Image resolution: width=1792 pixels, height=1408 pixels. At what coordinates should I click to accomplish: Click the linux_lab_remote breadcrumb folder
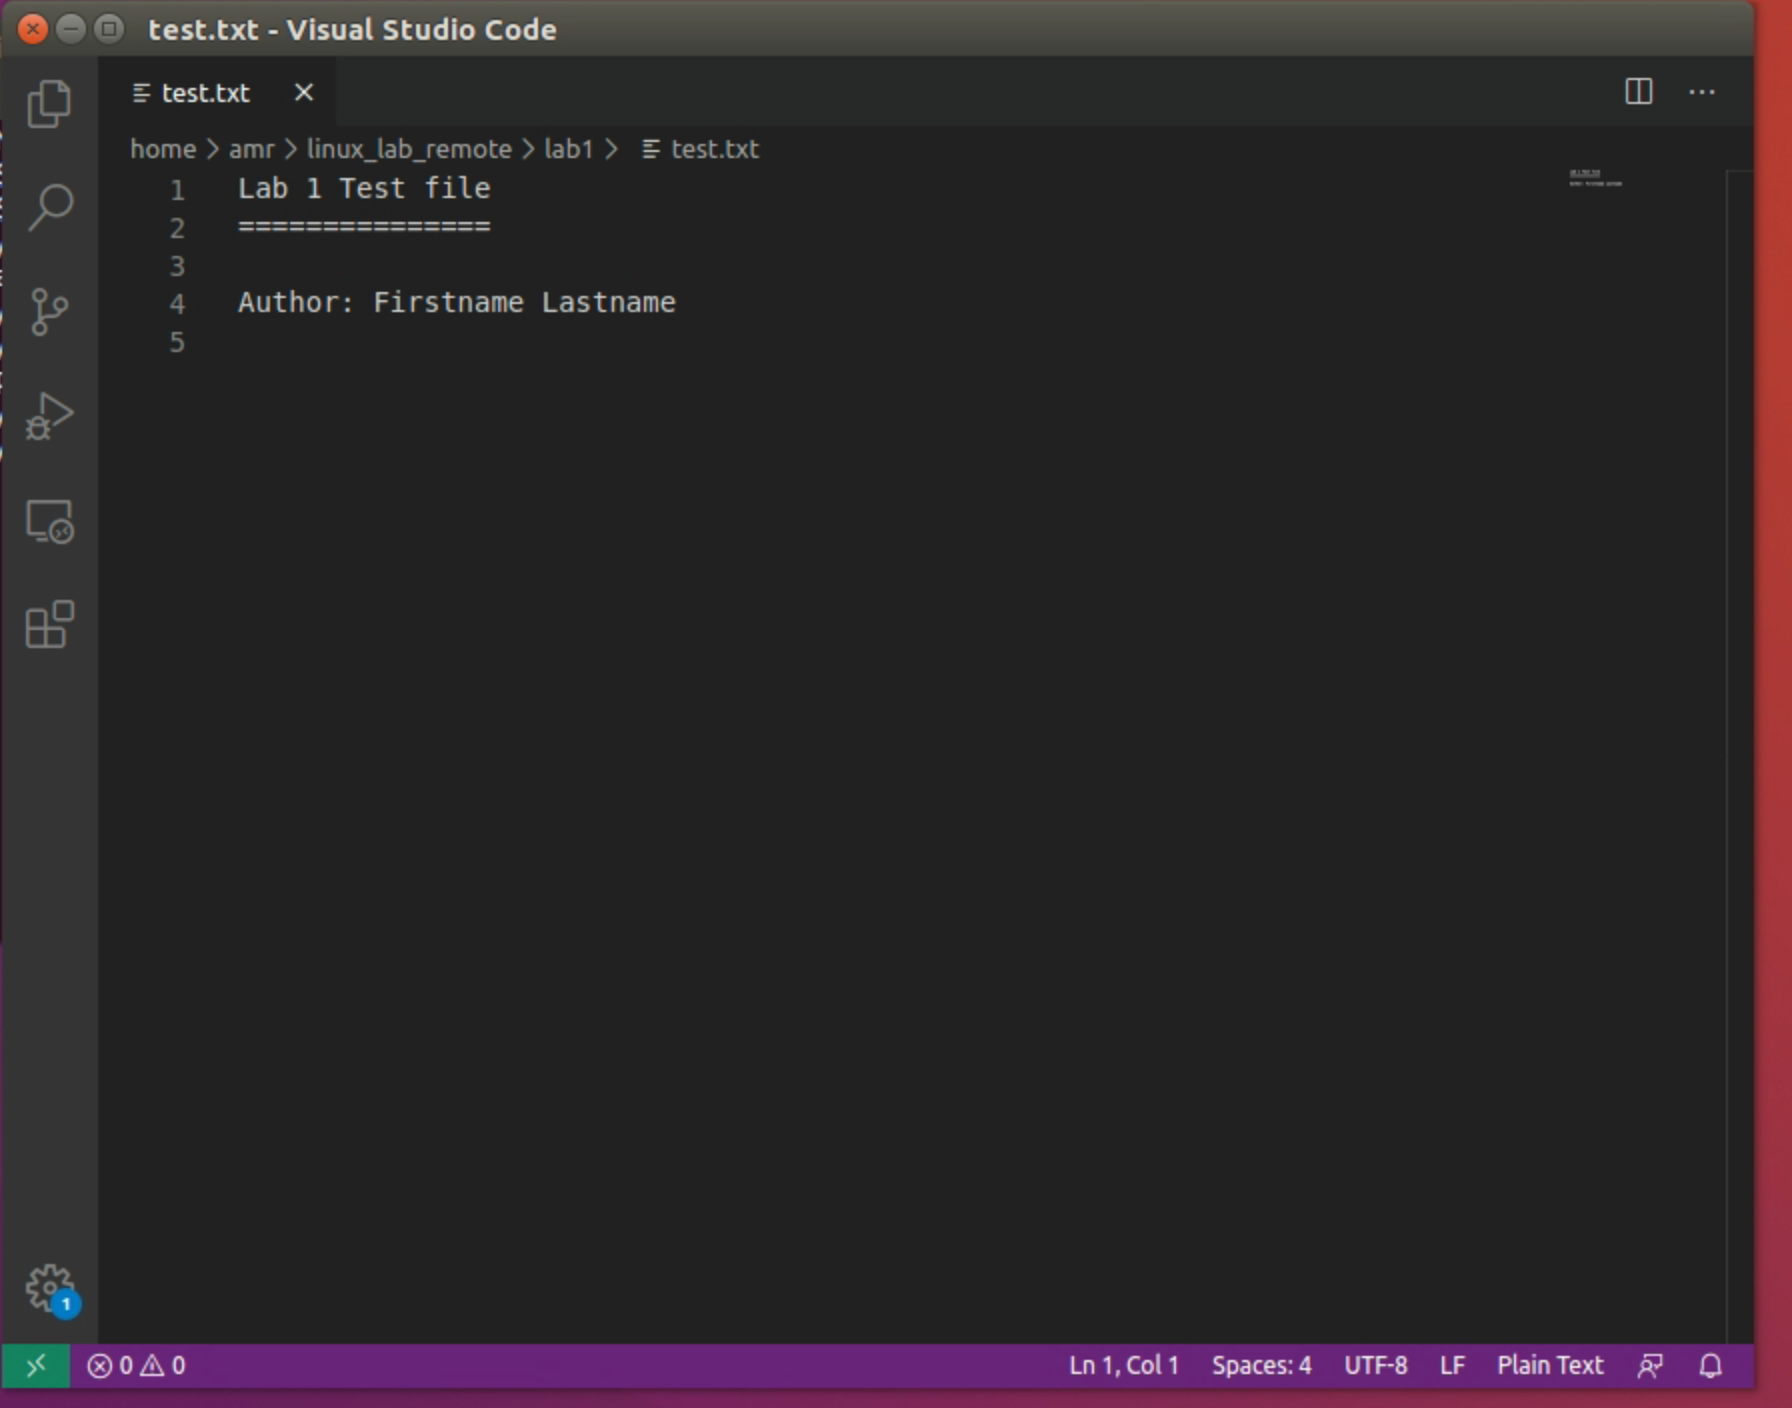408,149
